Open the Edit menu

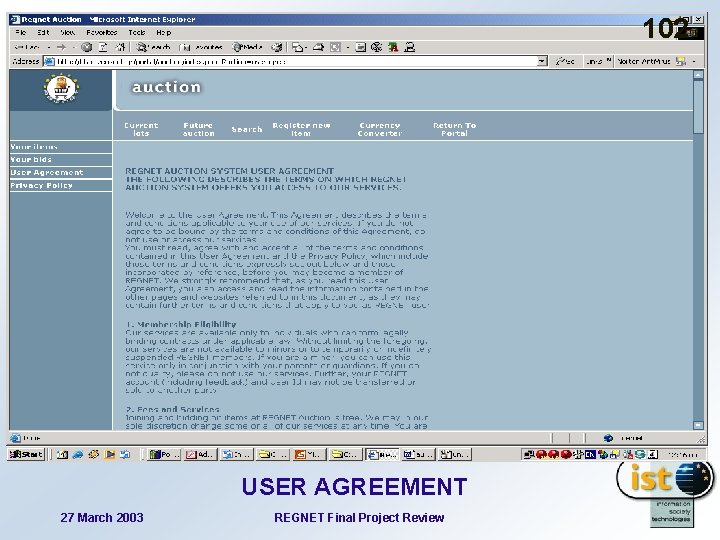(x=43, y=33)
